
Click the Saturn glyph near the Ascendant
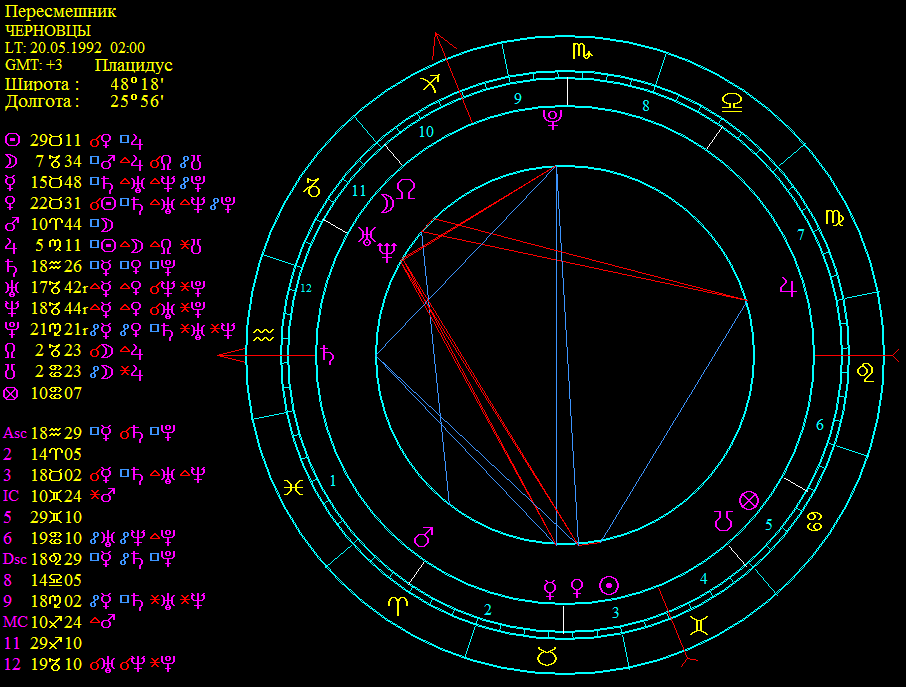[x=327, y=353]
